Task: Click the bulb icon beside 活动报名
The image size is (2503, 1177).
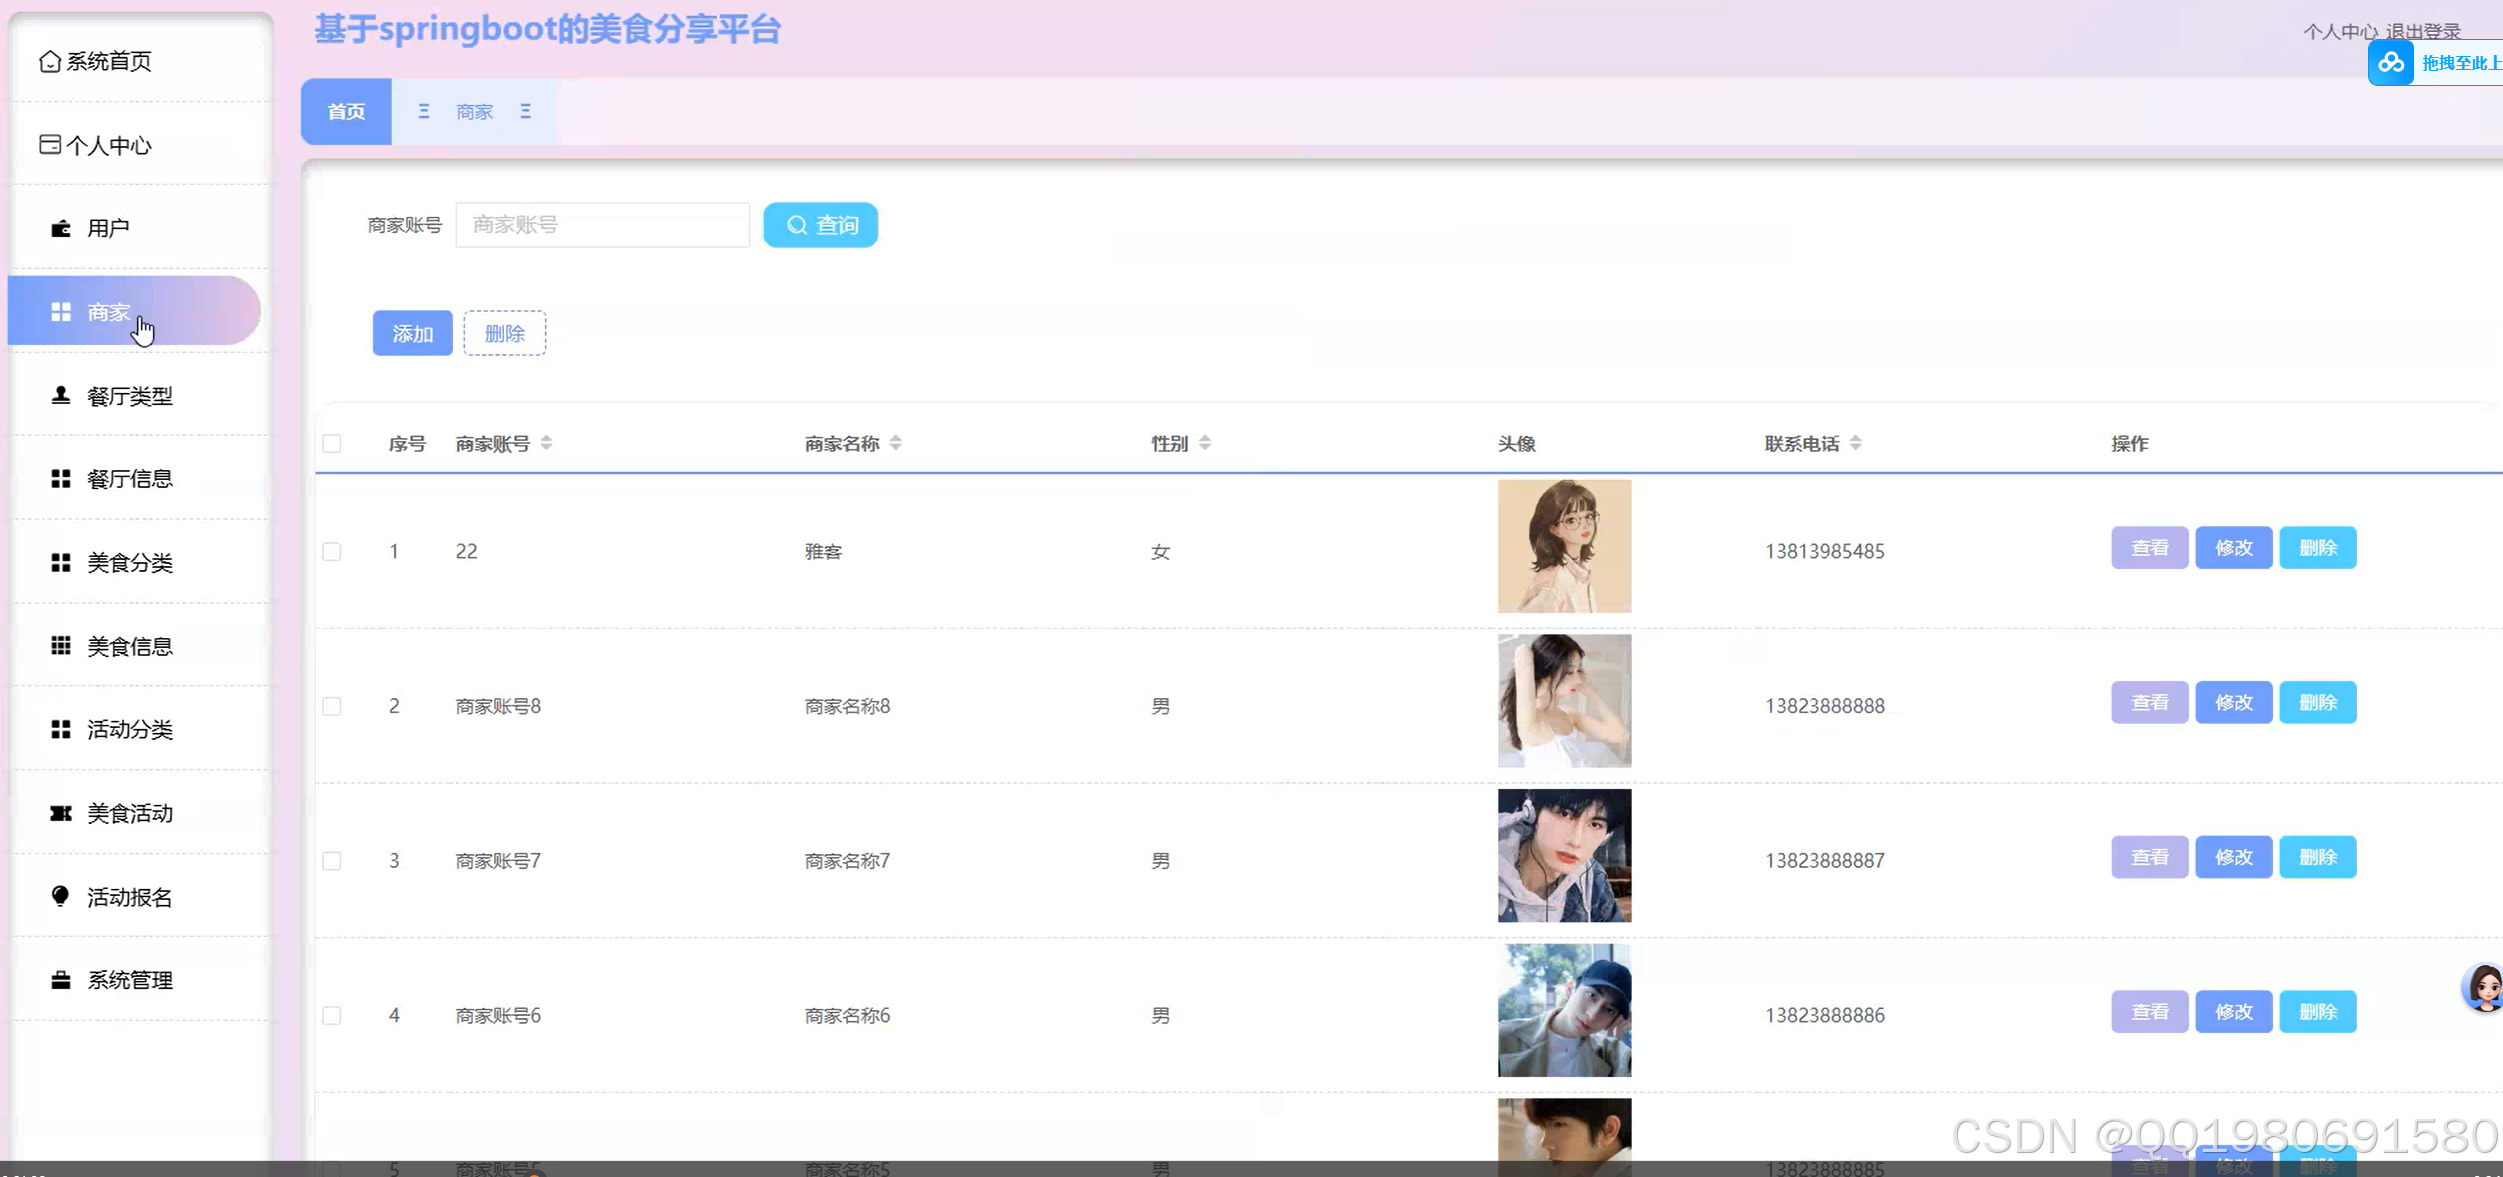Action: (x=61, y=896)
